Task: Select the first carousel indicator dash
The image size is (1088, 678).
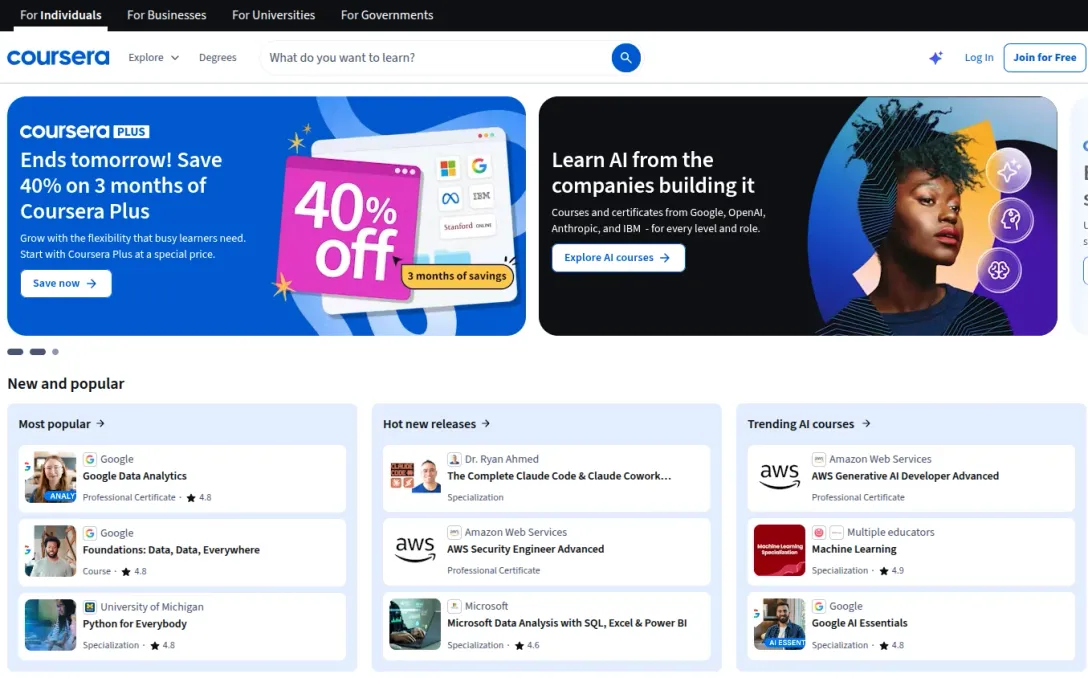Action: pyautogui.click(x=15, y=352)
